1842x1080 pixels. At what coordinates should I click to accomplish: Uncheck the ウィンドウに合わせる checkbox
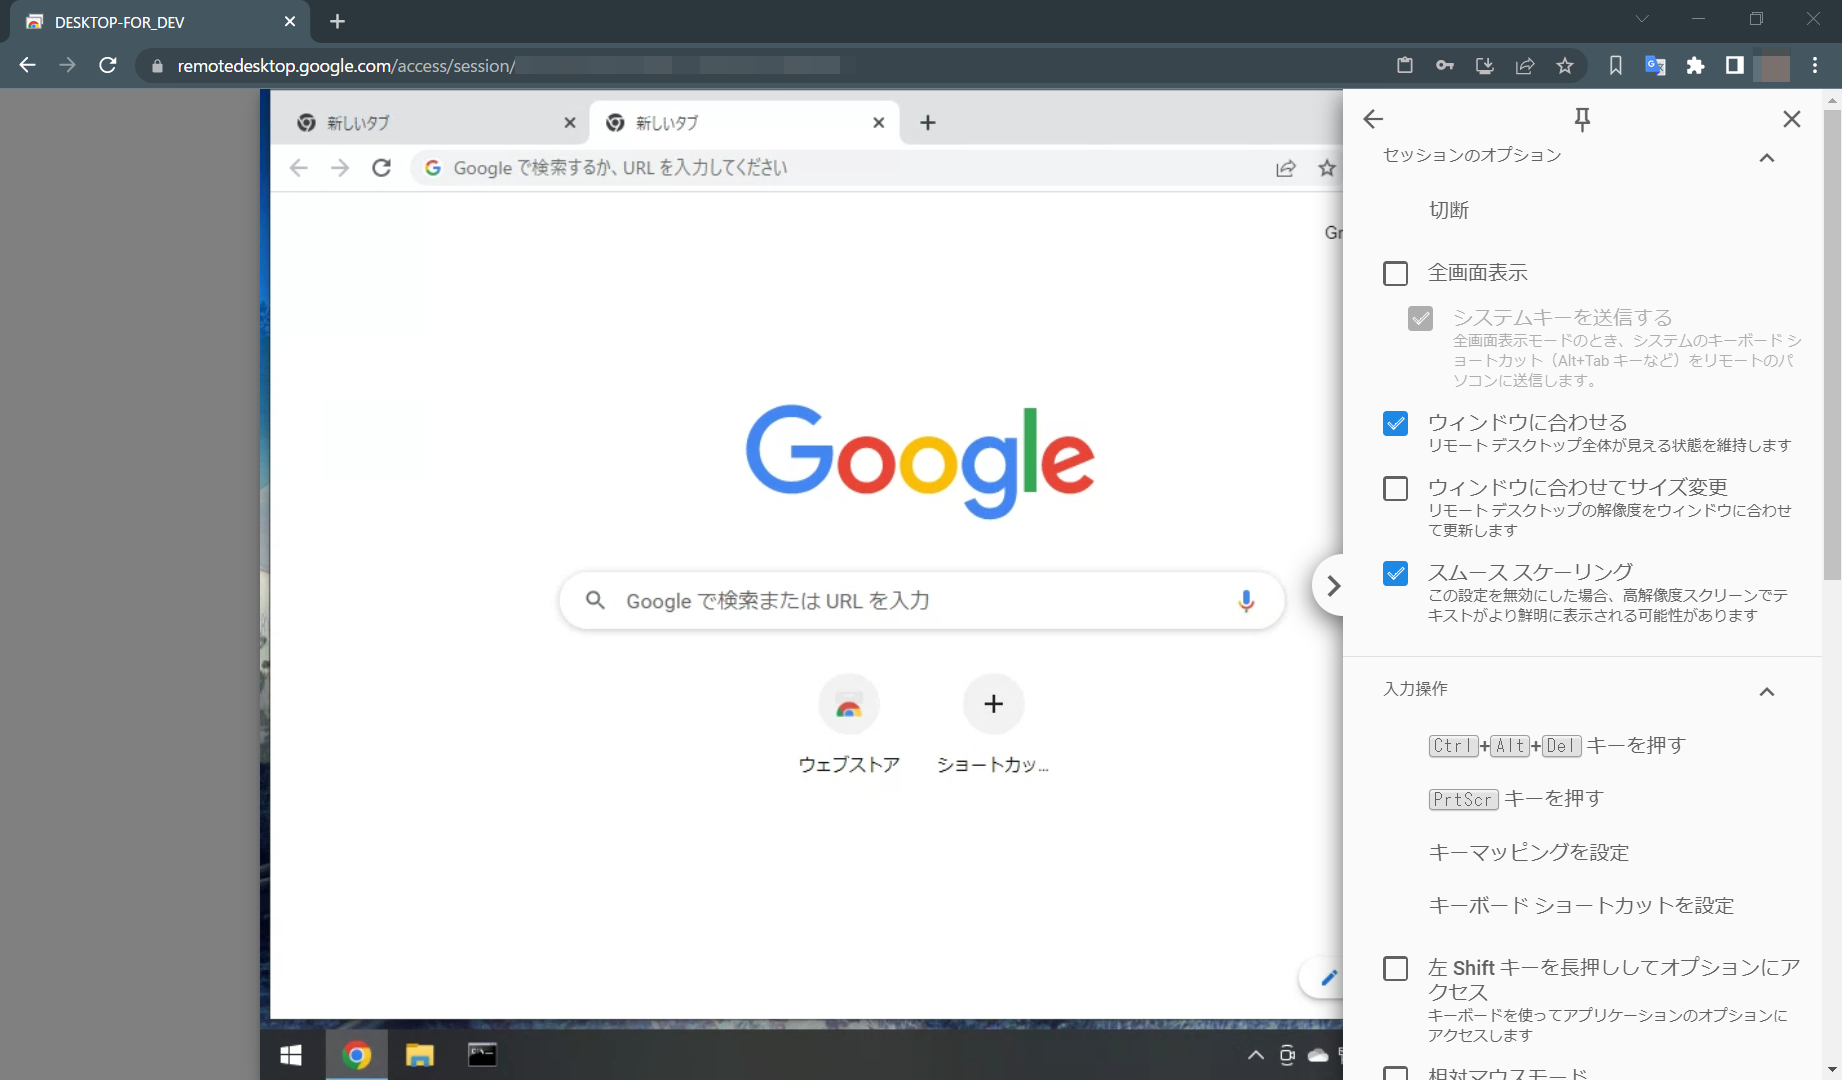[x=1395, y=423]
